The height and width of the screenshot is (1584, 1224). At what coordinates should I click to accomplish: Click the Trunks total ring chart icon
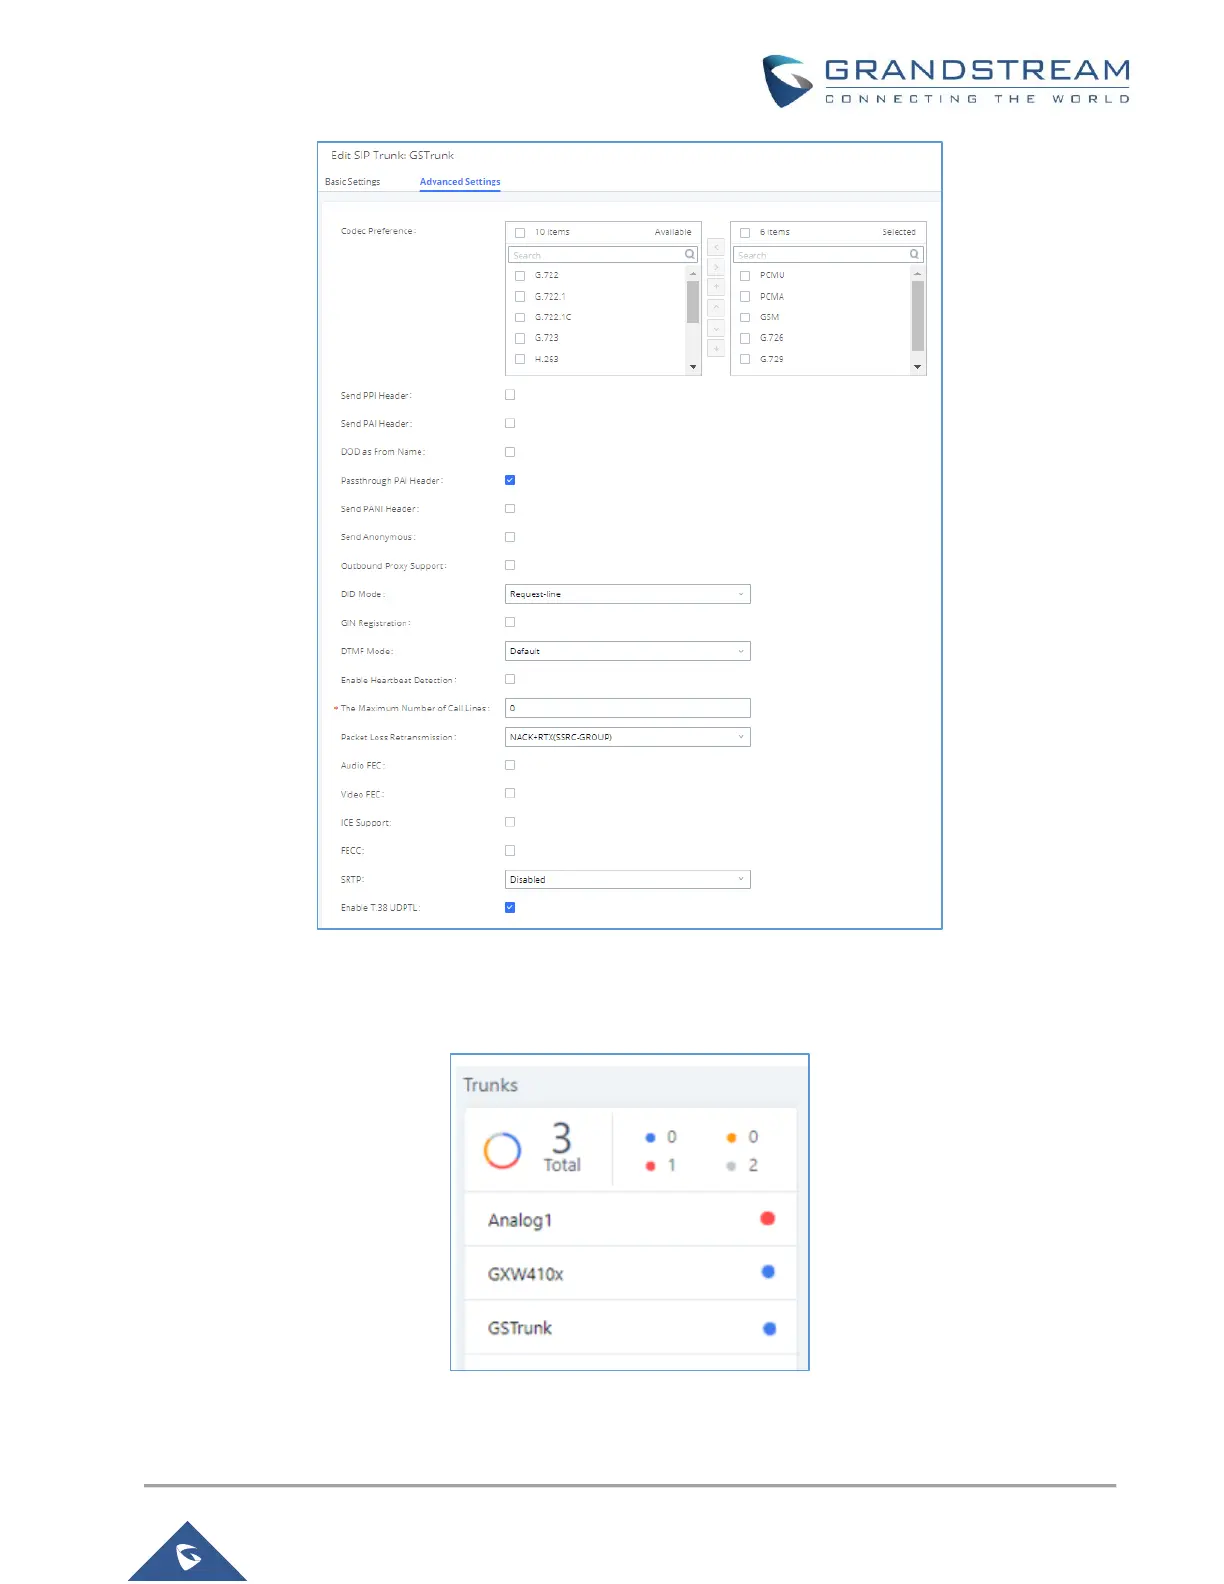pos(503,1151)
